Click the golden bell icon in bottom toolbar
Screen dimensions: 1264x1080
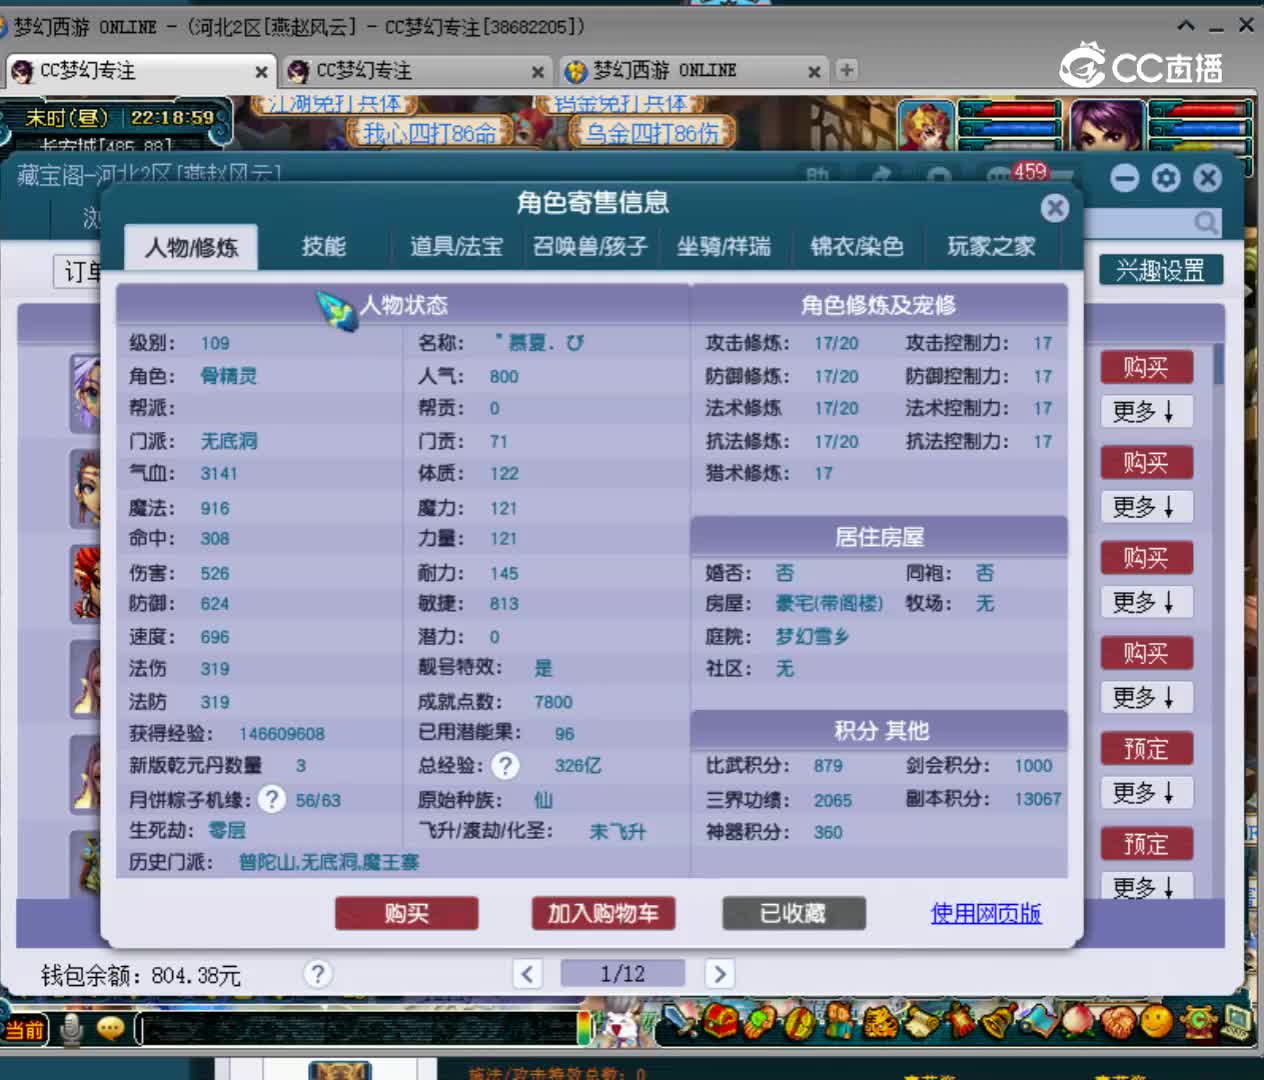(x=1000, y=1022)
